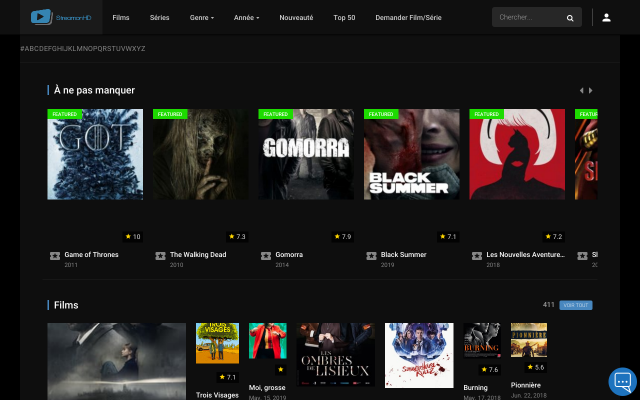640x400 pixels.
Task: Click the 2011 year under Game of Thrones
Action: [71, 265]
